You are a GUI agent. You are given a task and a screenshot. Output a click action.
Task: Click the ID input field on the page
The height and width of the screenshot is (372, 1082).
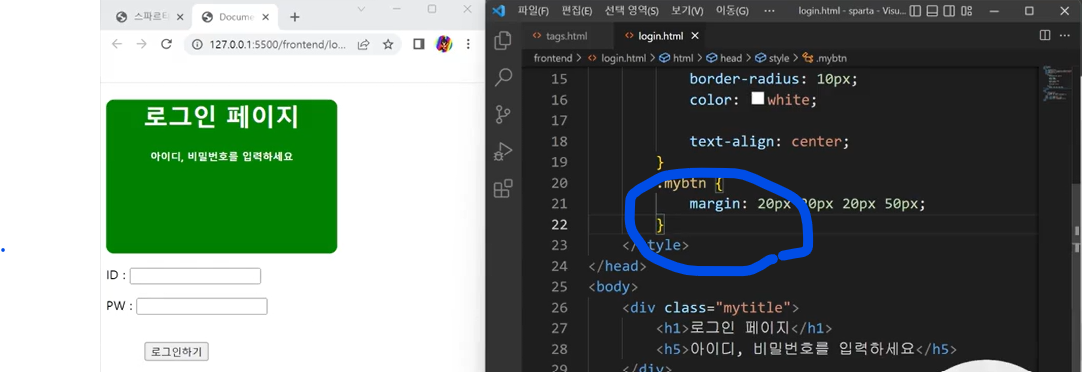[x=195, y=276]
